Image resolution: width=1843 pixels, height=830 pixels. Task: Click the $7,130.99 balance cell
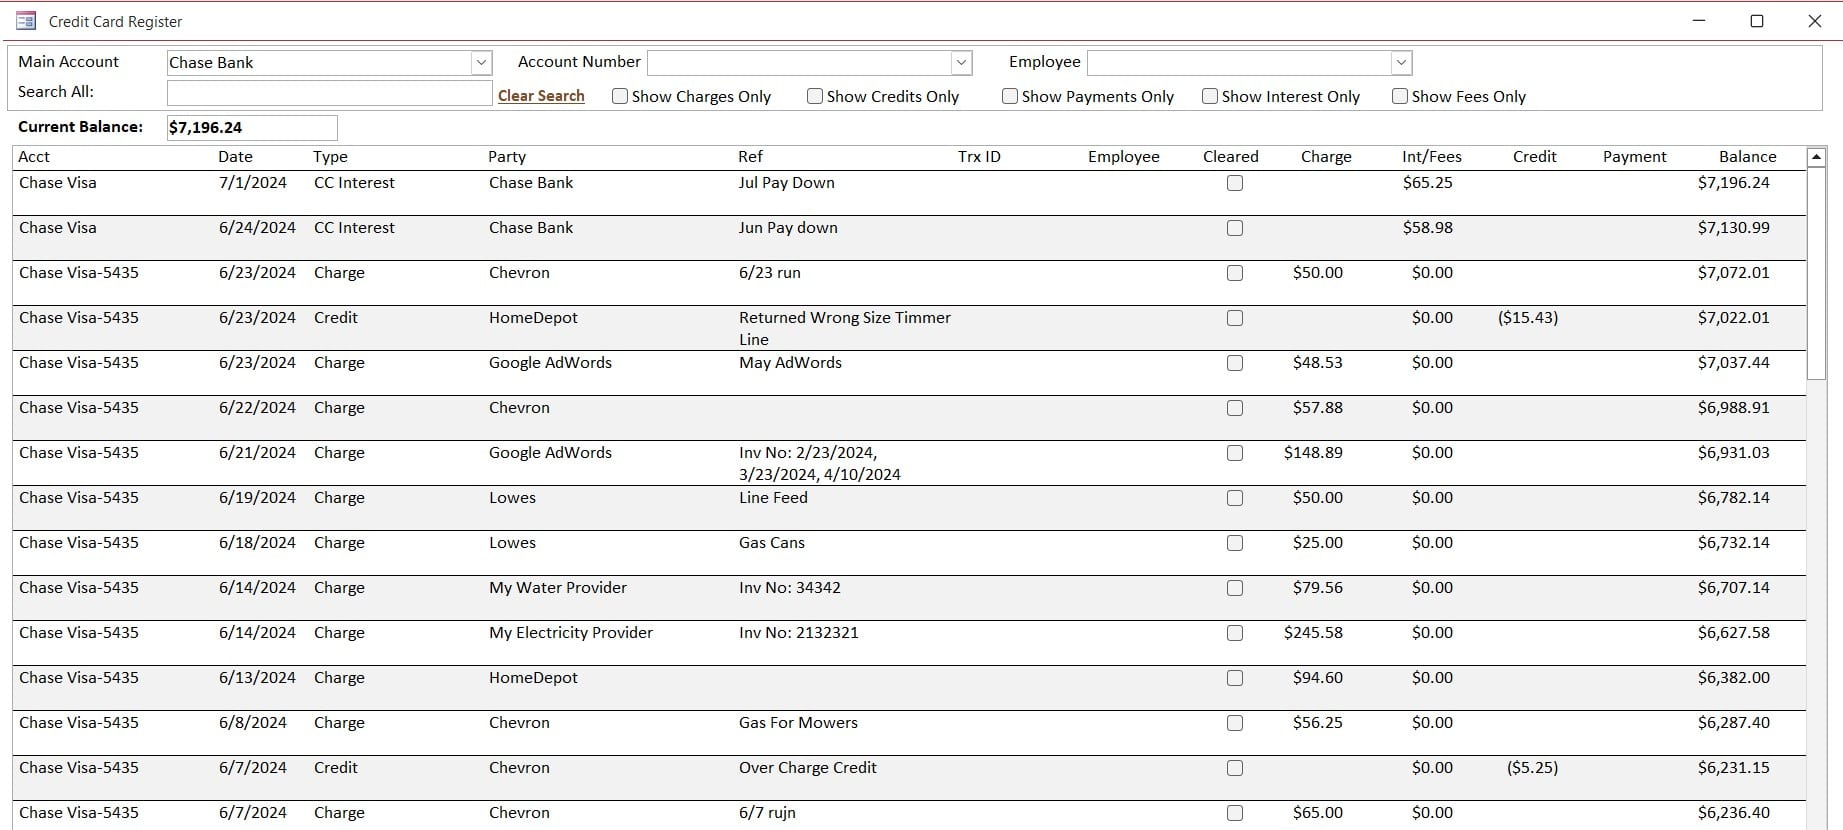(1733, 228)
